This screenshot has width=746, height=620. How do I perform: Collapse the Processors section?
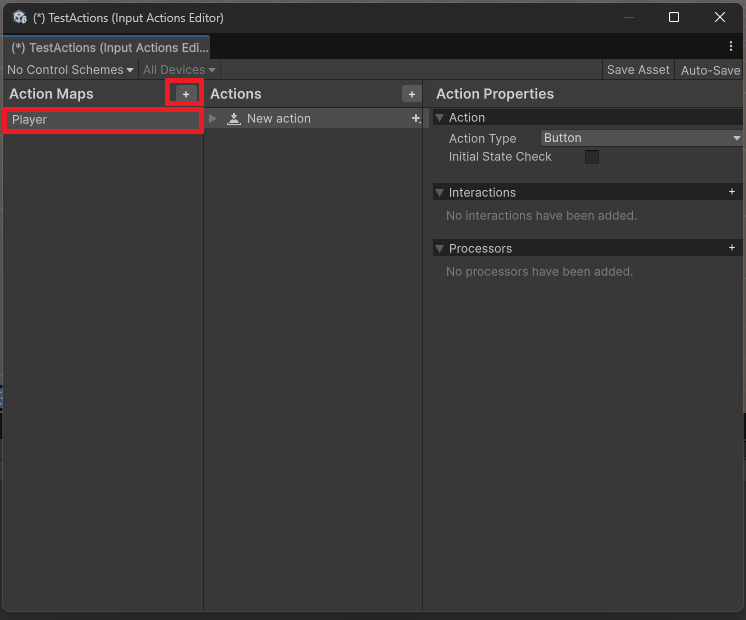click(x=439, y=248)
